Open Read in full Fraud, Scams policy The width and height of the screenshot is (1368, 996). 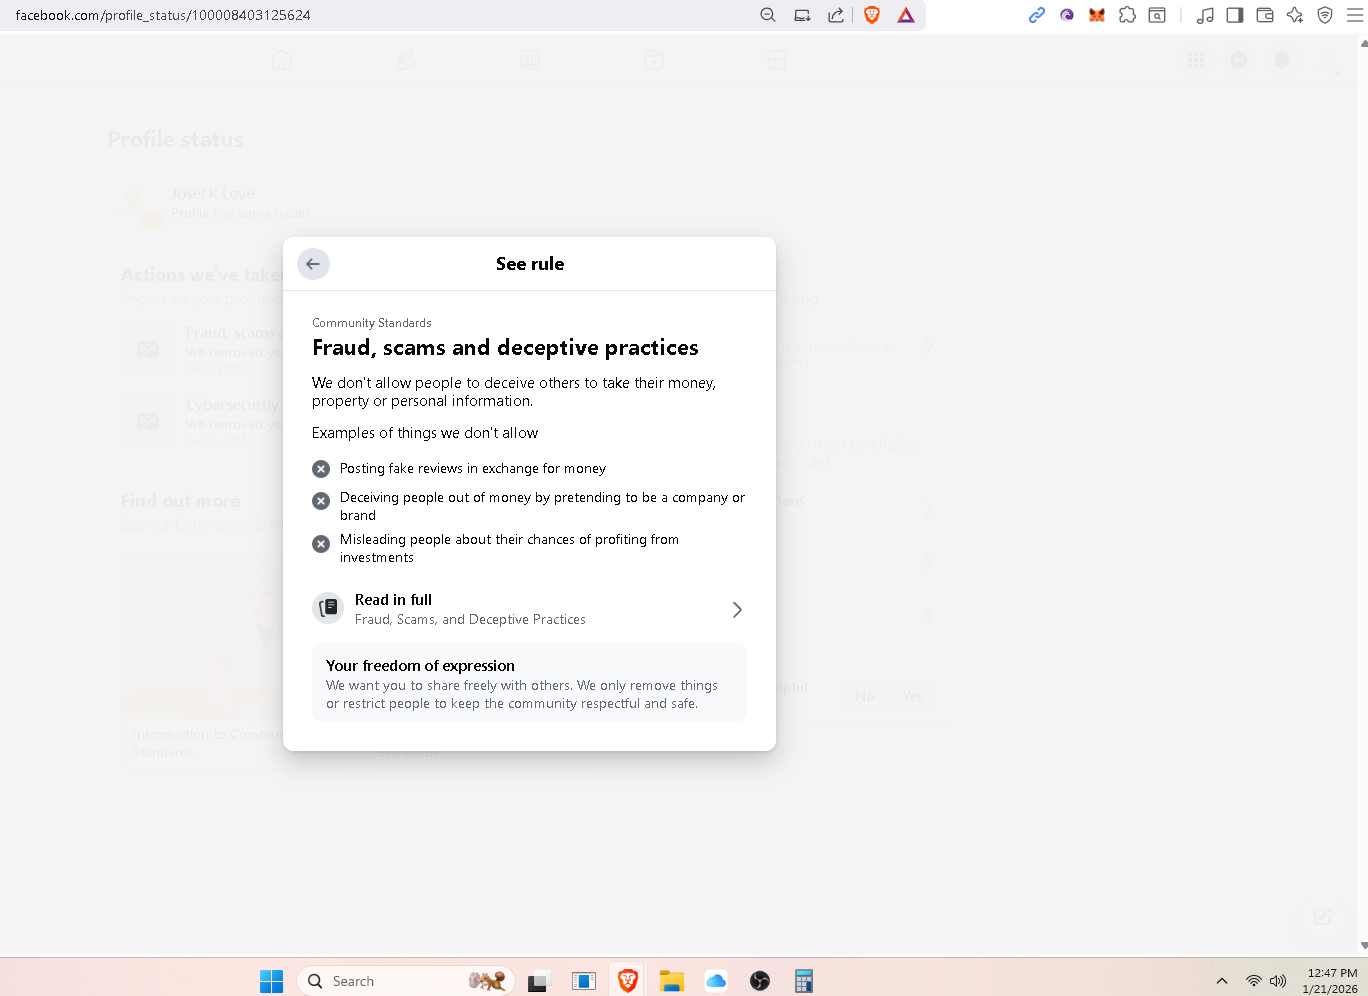pyautogui.click(x=470, y=609)
